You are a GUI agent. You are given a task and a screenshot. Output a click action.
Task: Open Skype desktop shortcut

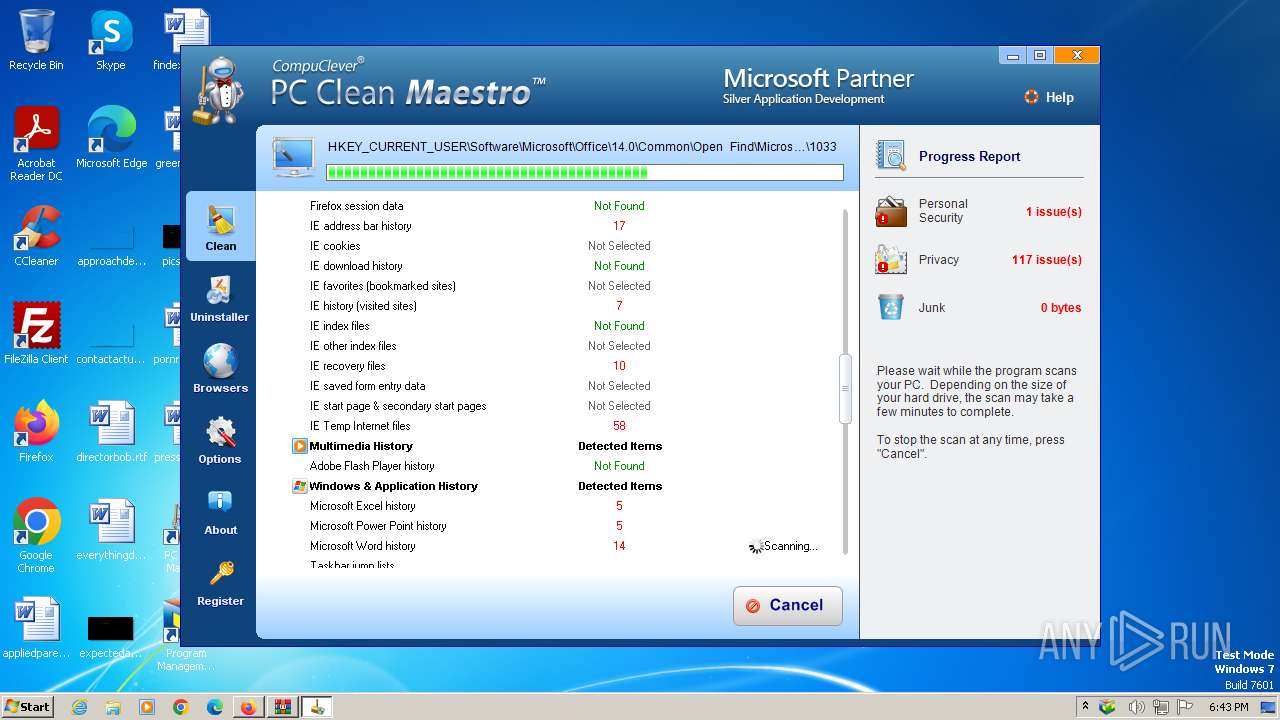tap(110, 40)
